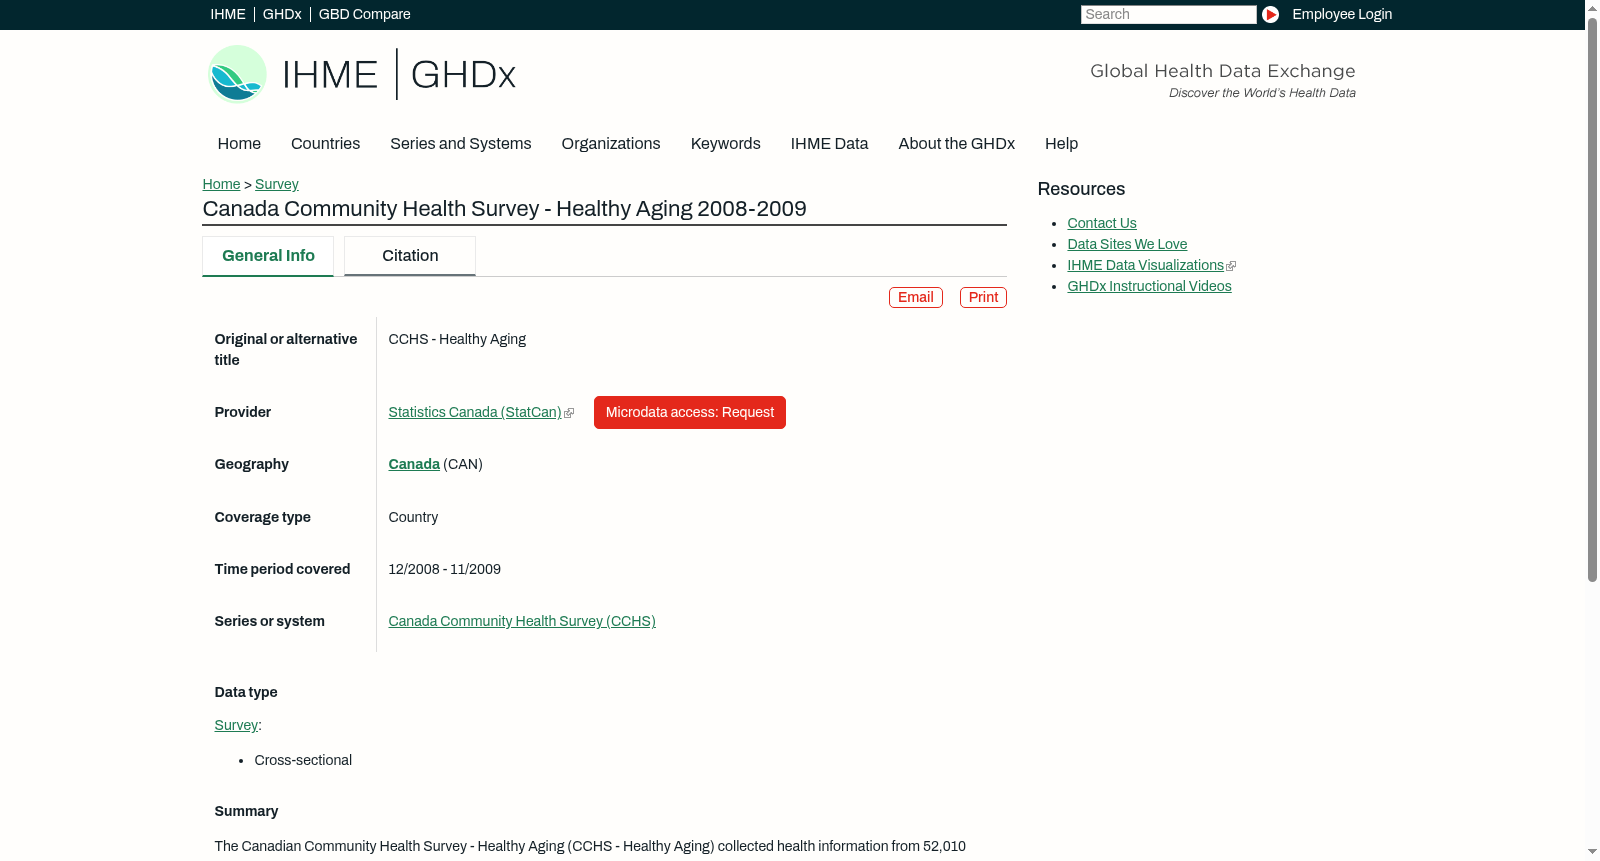
Task: Open GHDx Instructional Videos link
Action: point(1150,286)
